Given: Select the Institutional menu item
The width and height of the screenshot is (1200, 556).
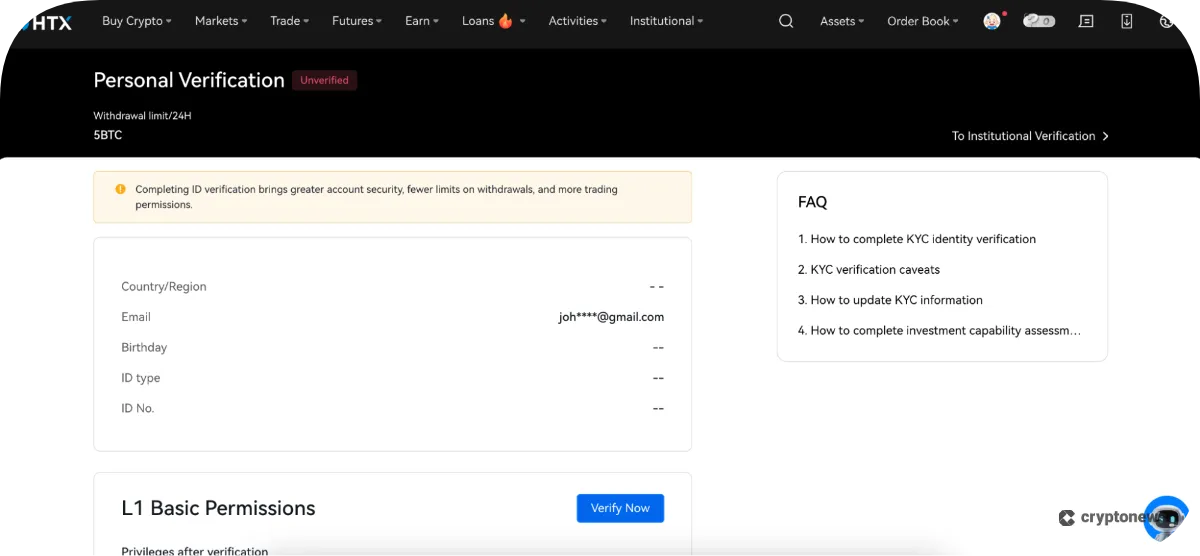Looking at the screenshot, I should click(666, 21).
